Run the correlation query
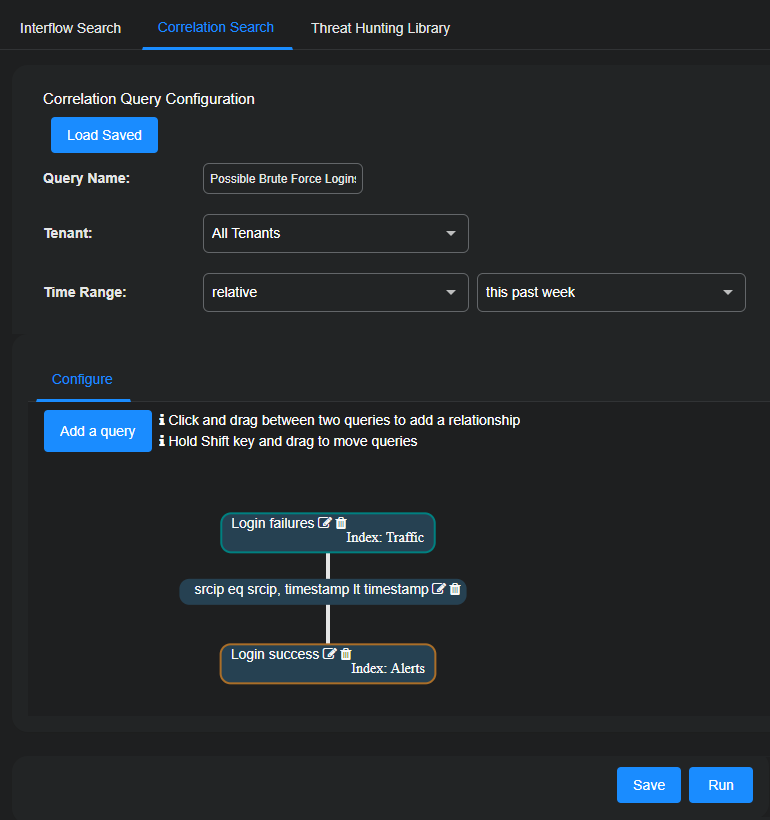770x820 pixels. tap(720, 785)
